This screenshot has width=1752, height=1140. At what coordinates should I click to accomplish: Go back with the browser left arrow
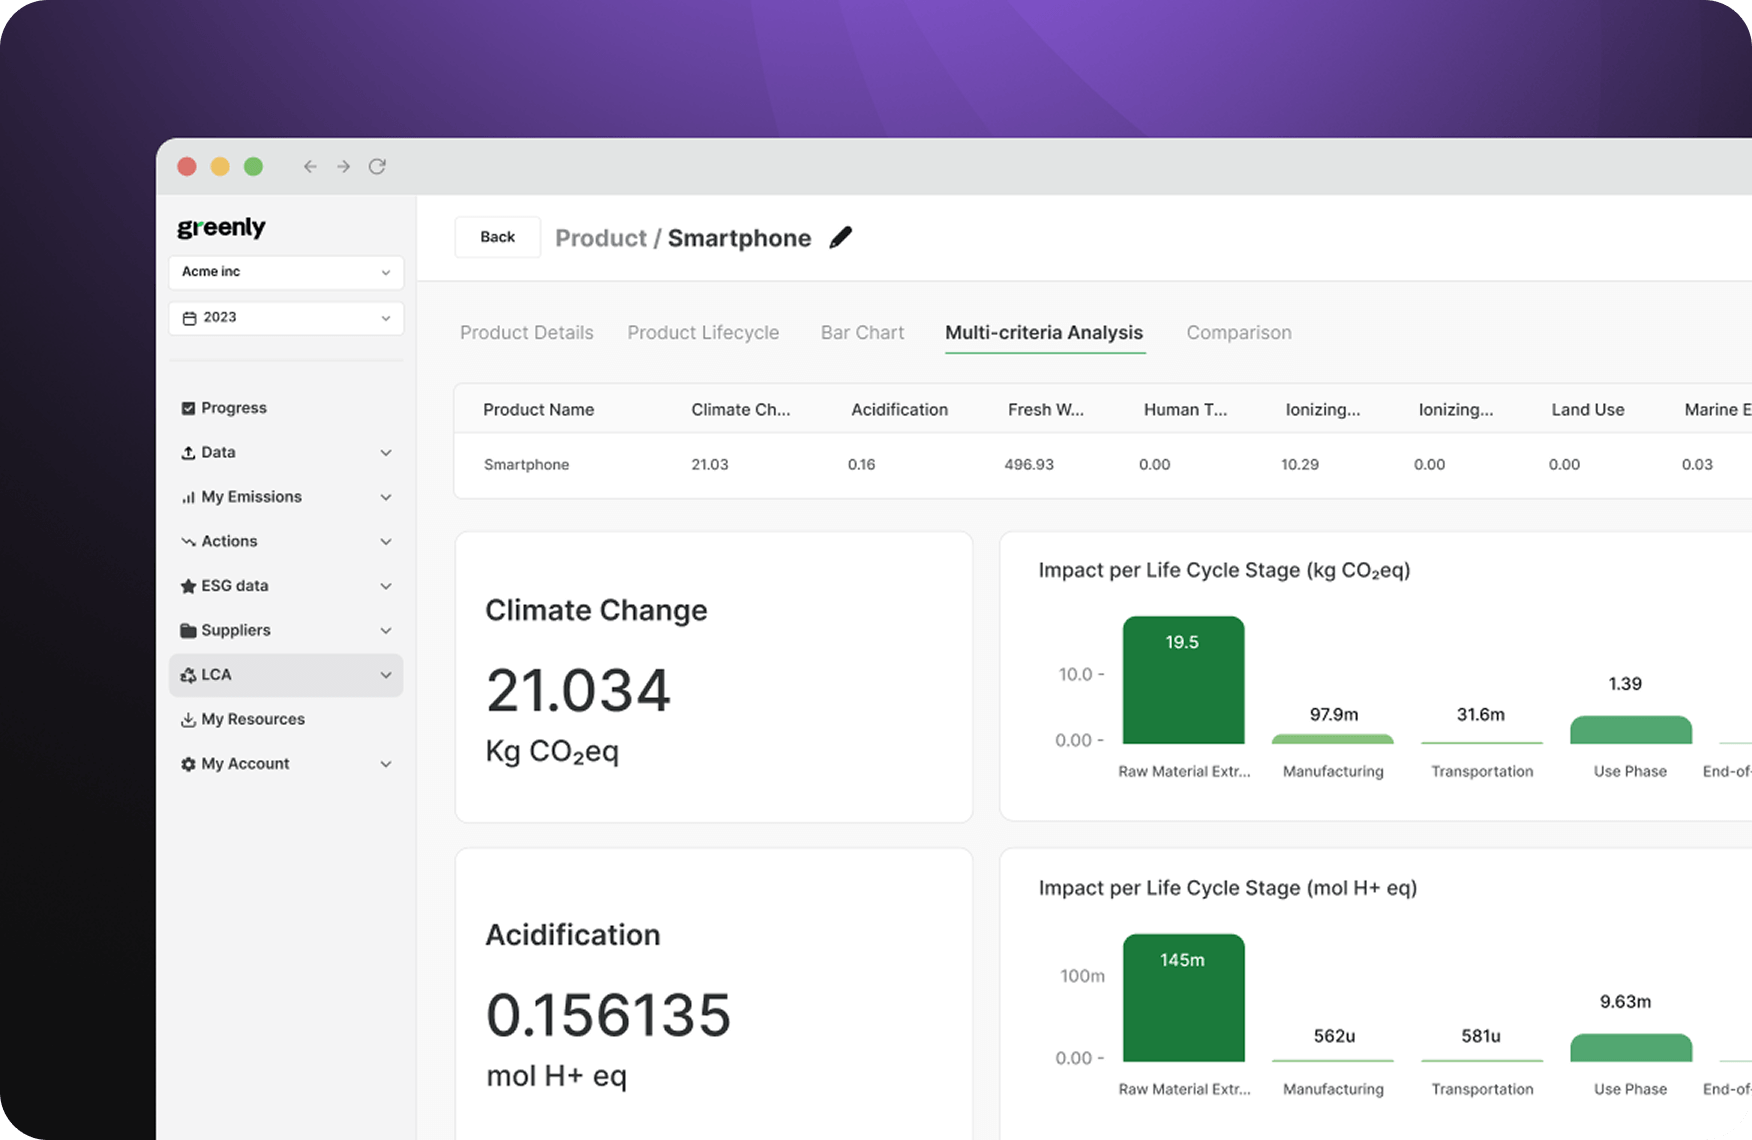(x=310, y=167)
